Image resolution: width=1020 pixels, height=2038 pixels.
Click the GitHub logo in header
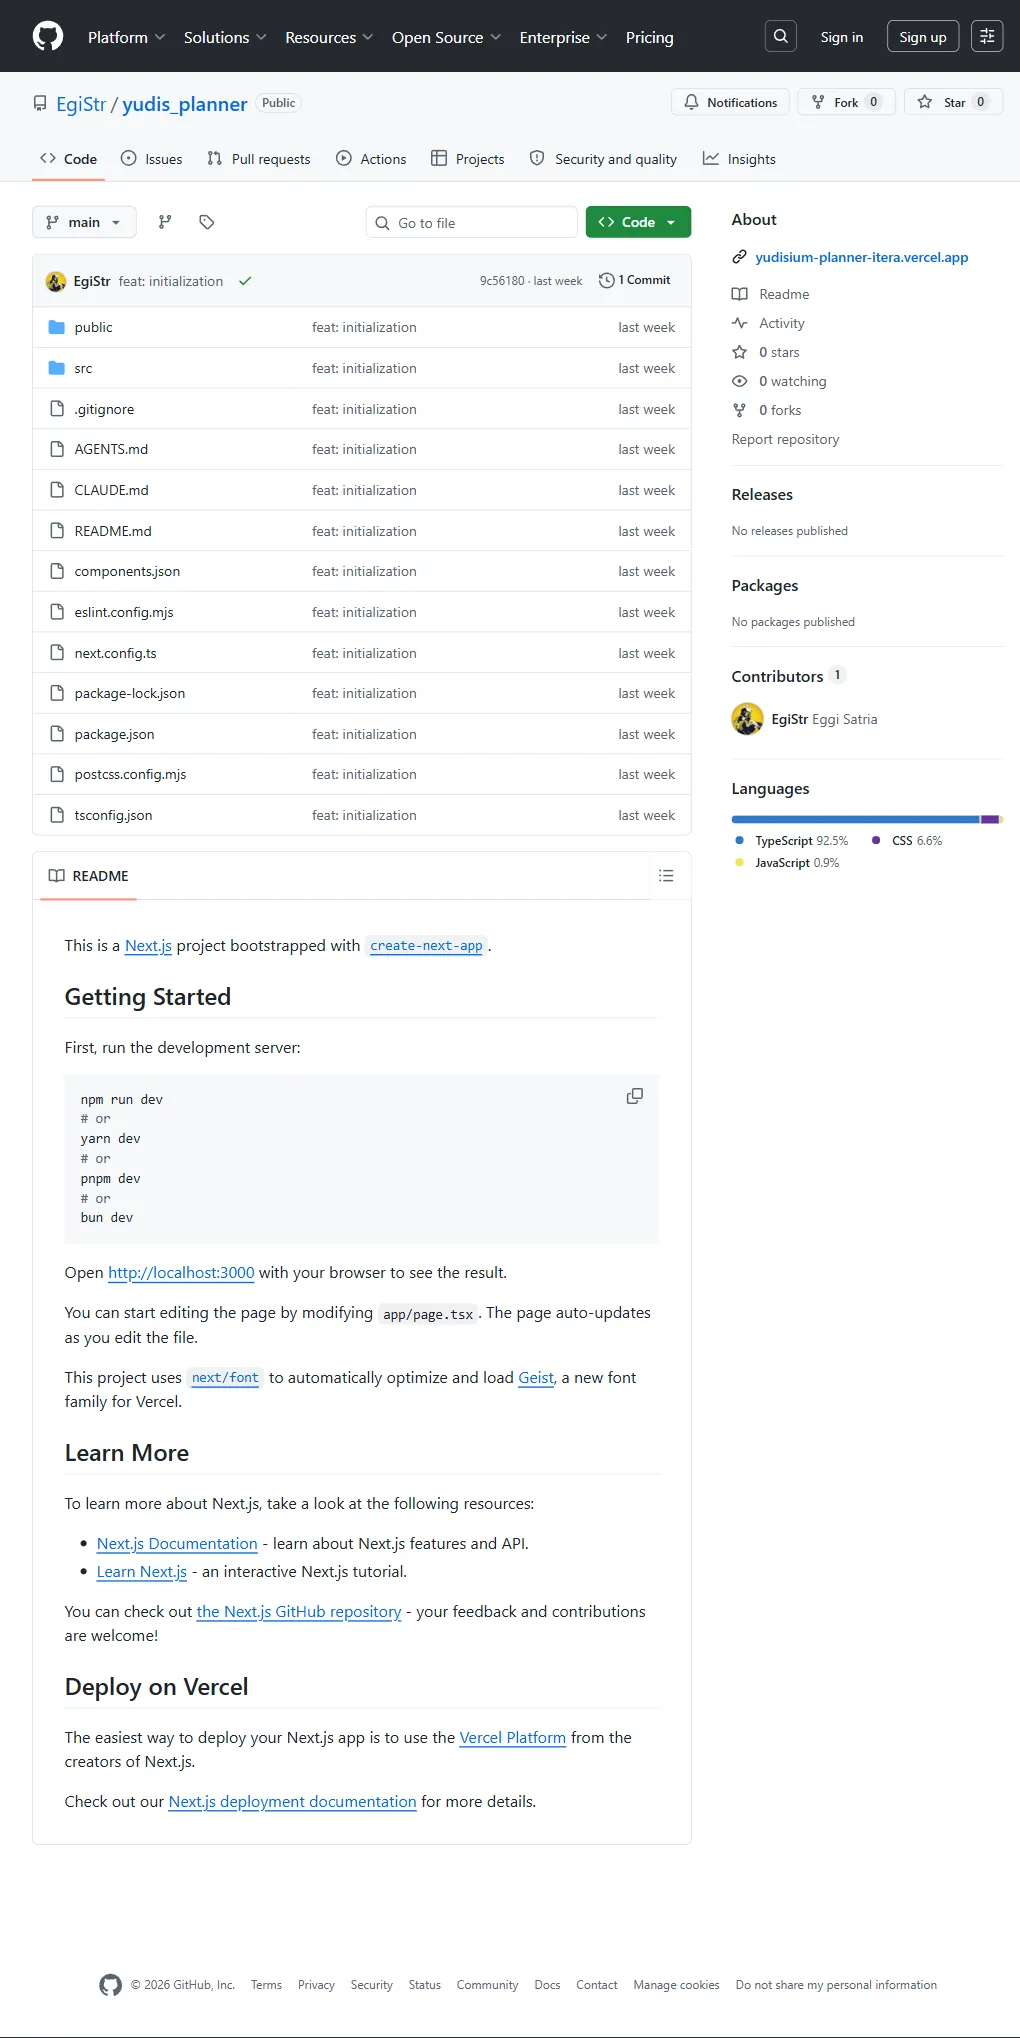tap(48, 37)
